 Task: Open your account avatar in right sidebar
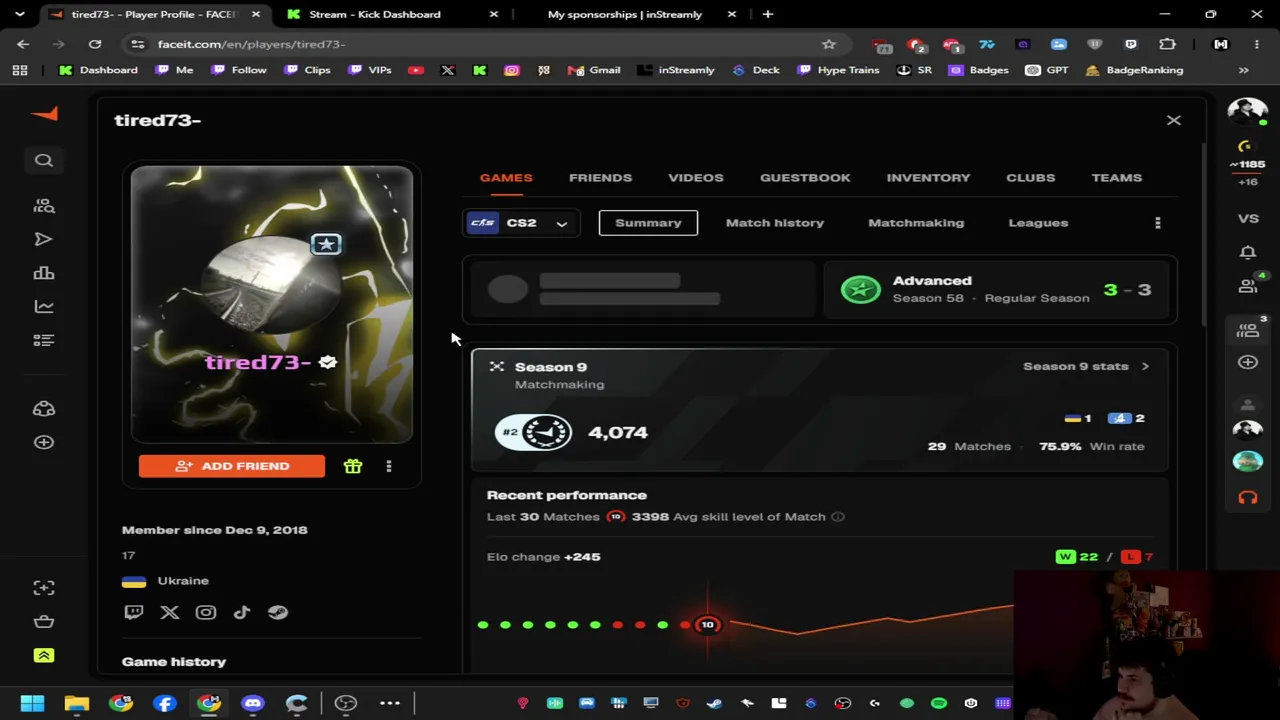click(x=1247, y=111)
